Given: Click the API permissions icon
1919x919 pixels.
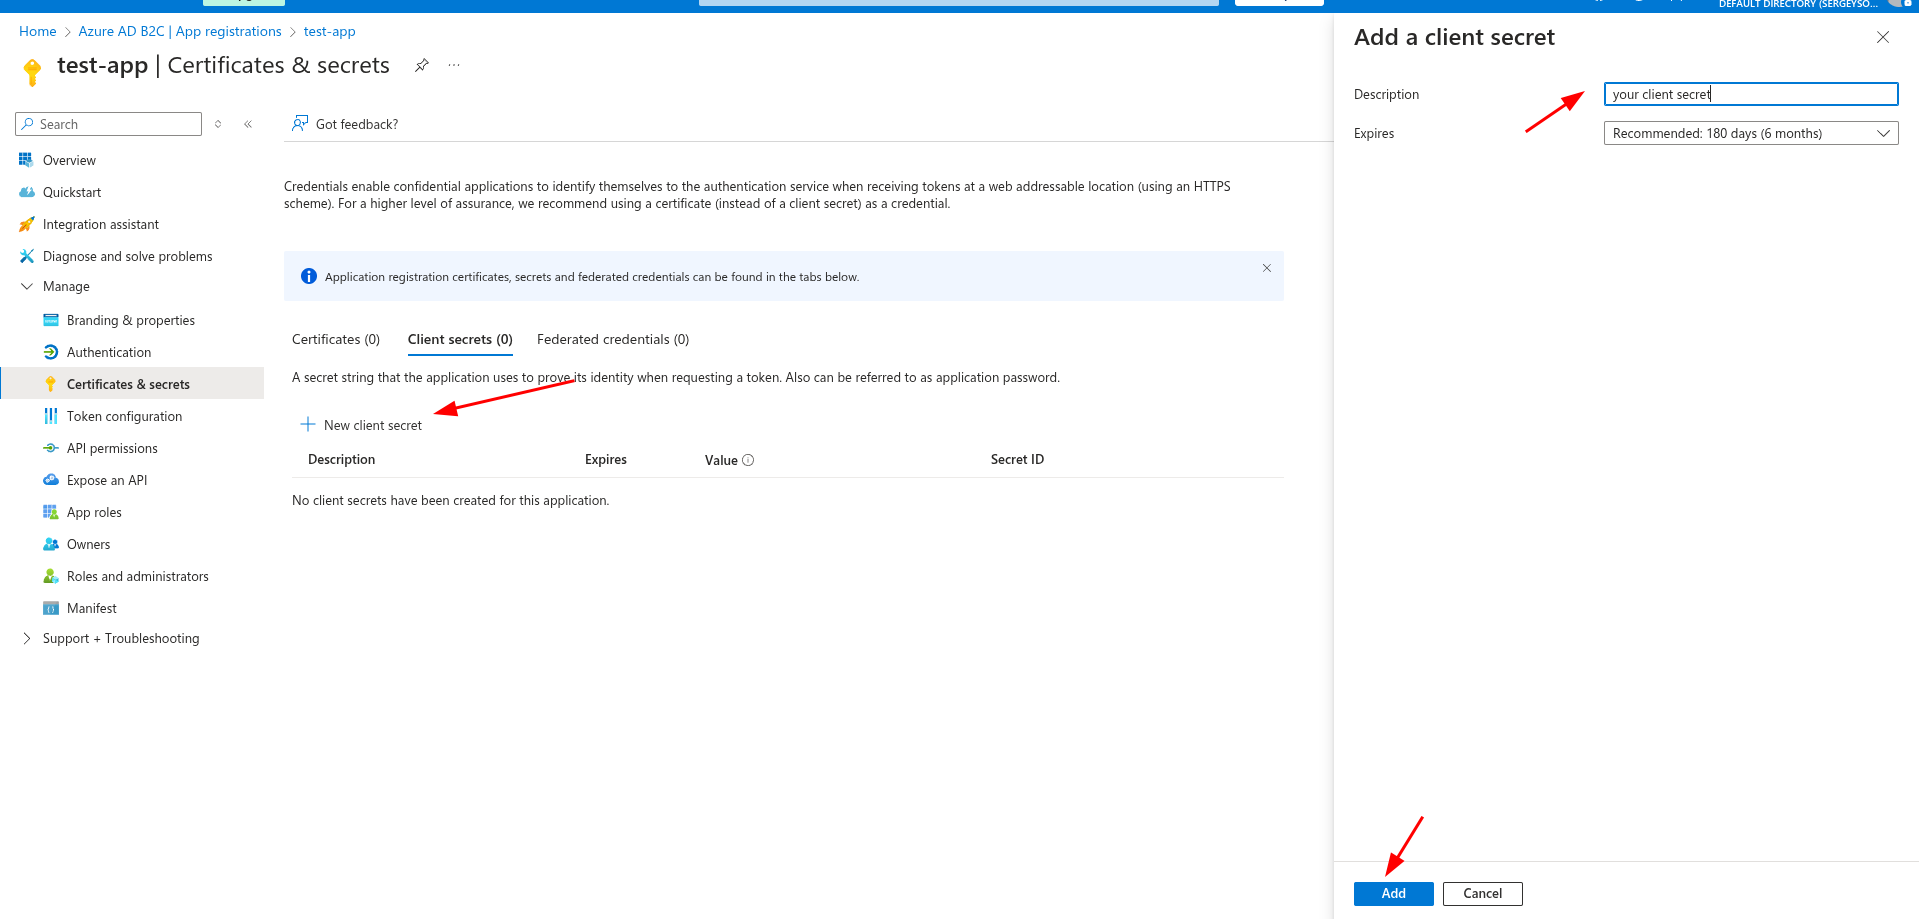Looking at the screenshot, I should [x=51, y=448].
